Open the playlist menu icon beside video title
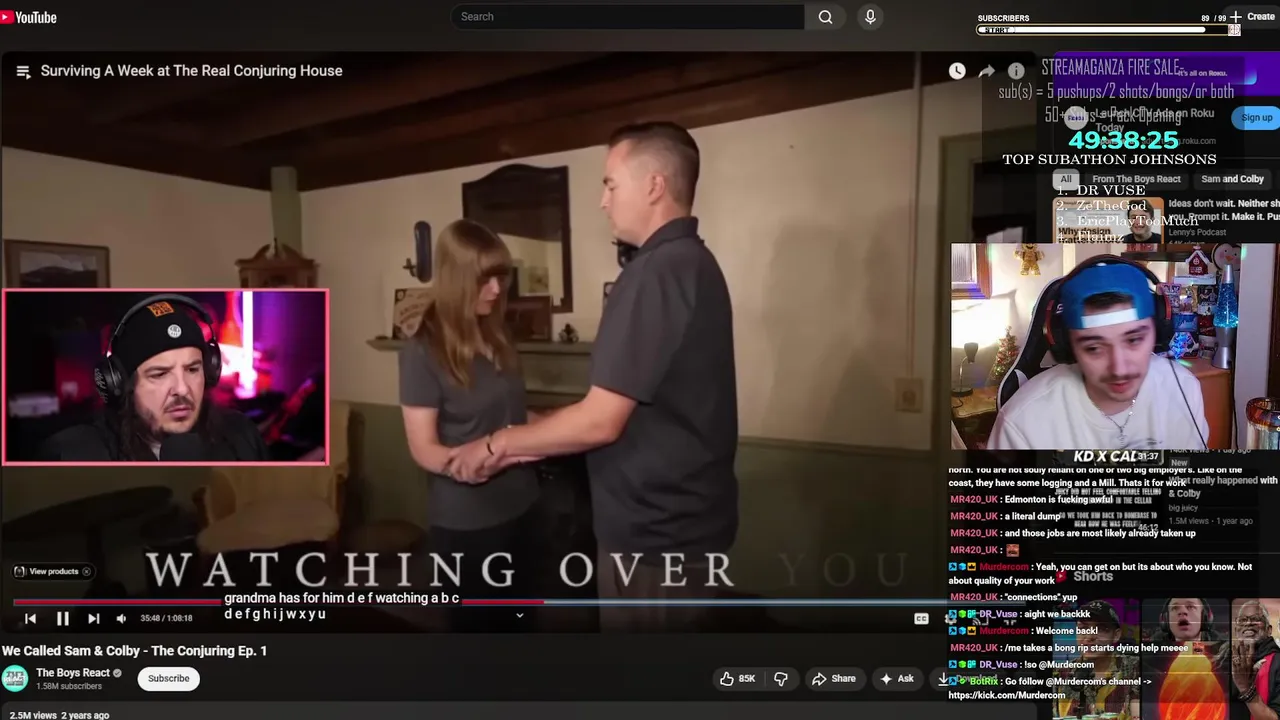 [23, 71]
